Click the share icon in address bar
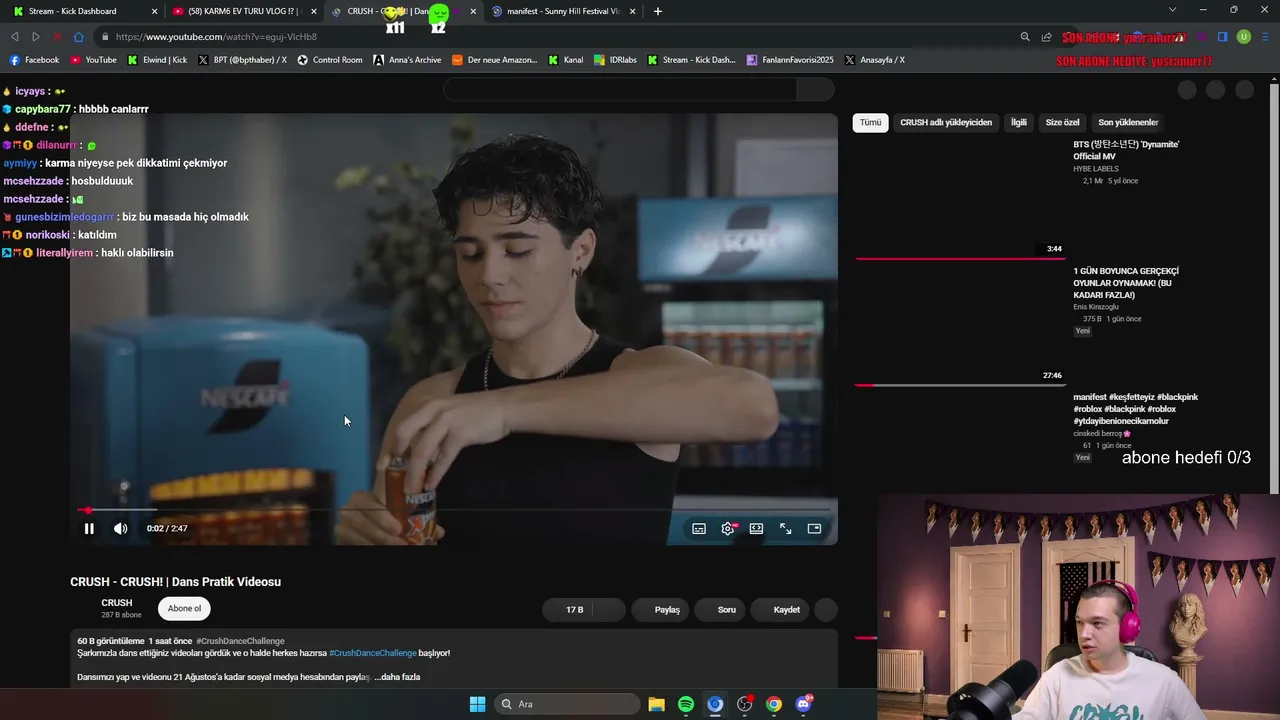Image resolution: width=1280 pixels, height=720 pixels. click(x=1046, y=37)
